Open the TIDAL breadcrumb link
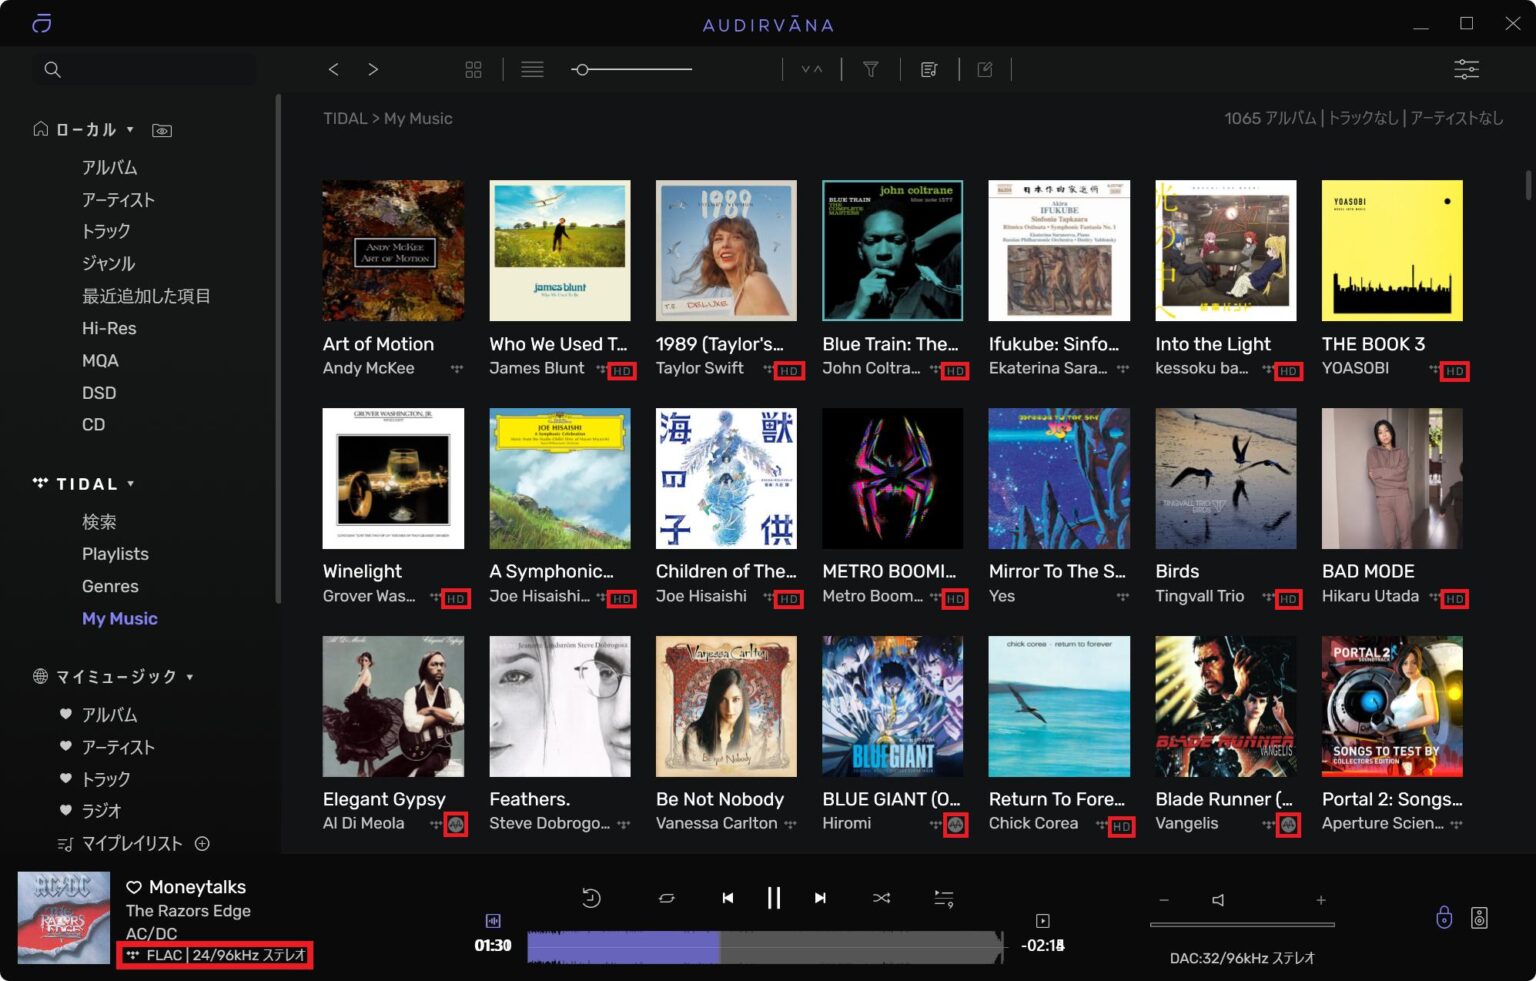Screen dimensions: 1536x981 (344, 118)
